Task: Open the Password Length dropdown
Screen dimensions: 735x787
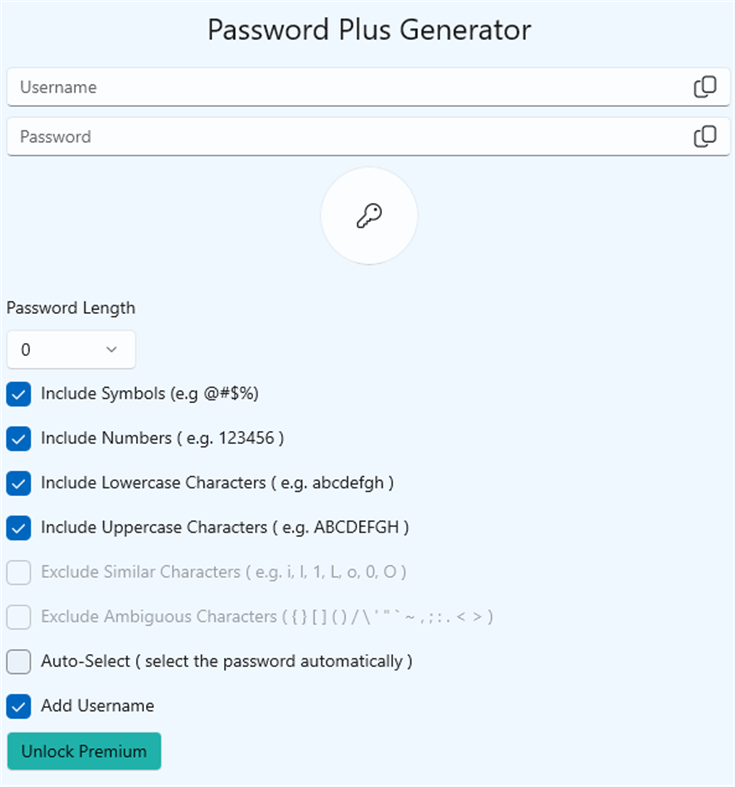Action: tap(70, 349)
